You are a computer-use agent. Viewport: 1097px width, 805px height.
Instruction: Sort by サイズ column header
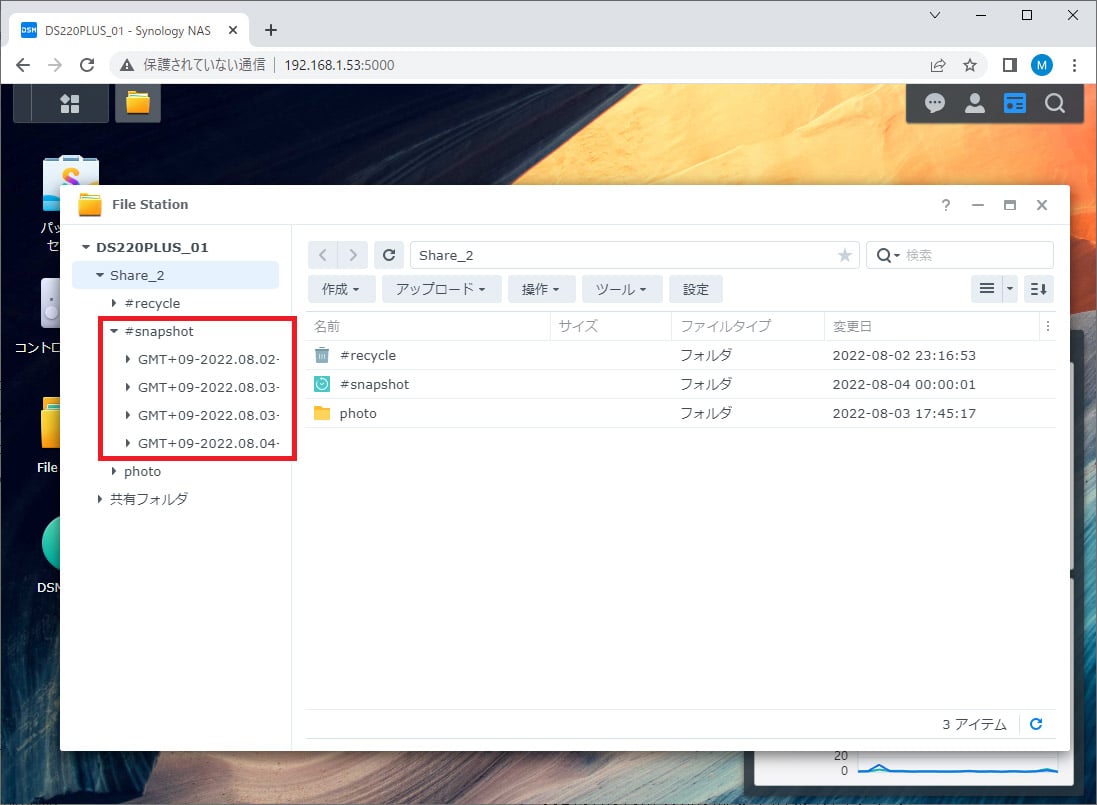click(x=611, y=326)
